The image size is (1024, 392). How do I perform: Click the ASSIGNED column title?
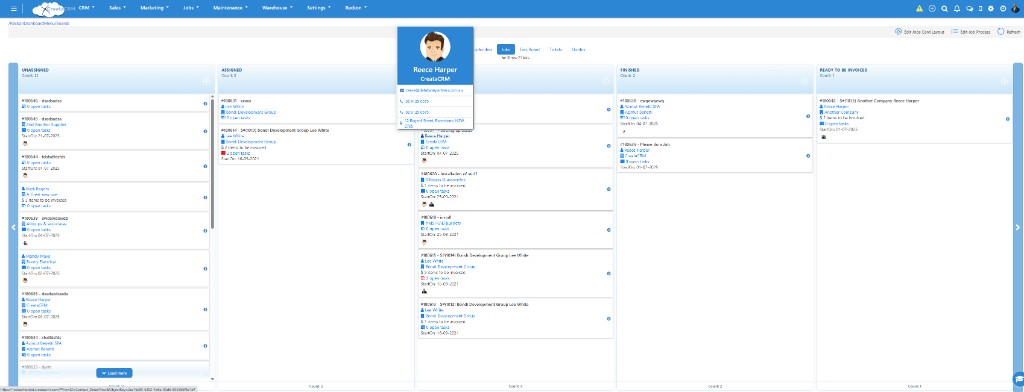[232, 70]
